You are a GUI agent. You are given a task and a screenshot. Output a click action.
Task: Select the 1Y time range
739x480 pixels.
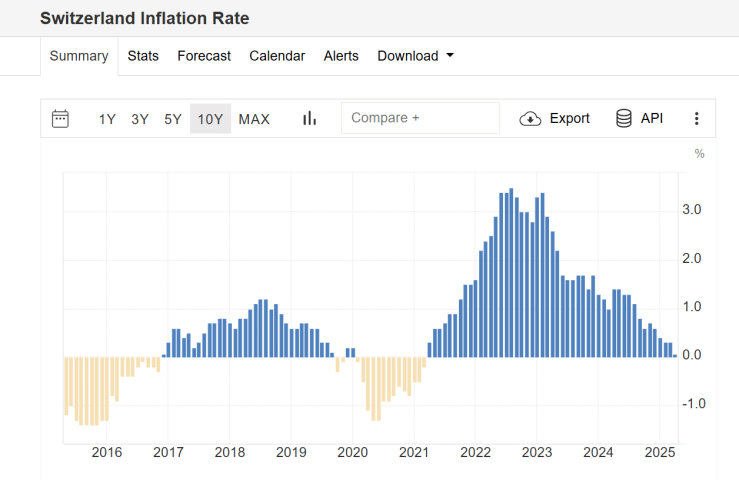[x=107, y=119]
